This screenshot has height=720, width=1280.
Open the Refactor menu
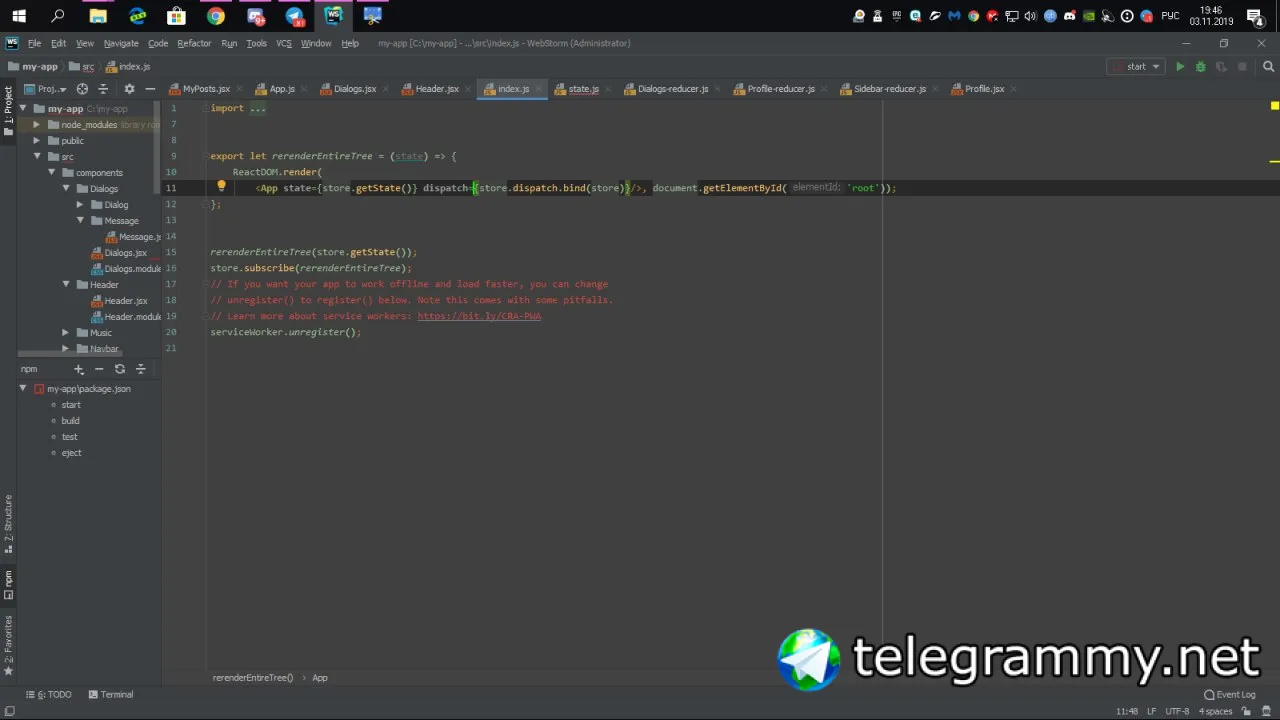click(194, 44)
